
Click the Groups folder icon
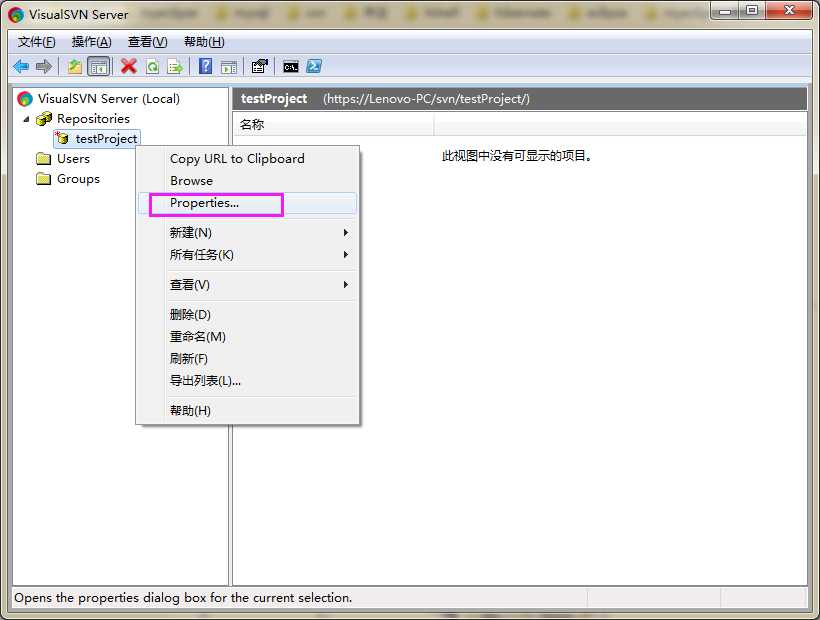point(44,179)
